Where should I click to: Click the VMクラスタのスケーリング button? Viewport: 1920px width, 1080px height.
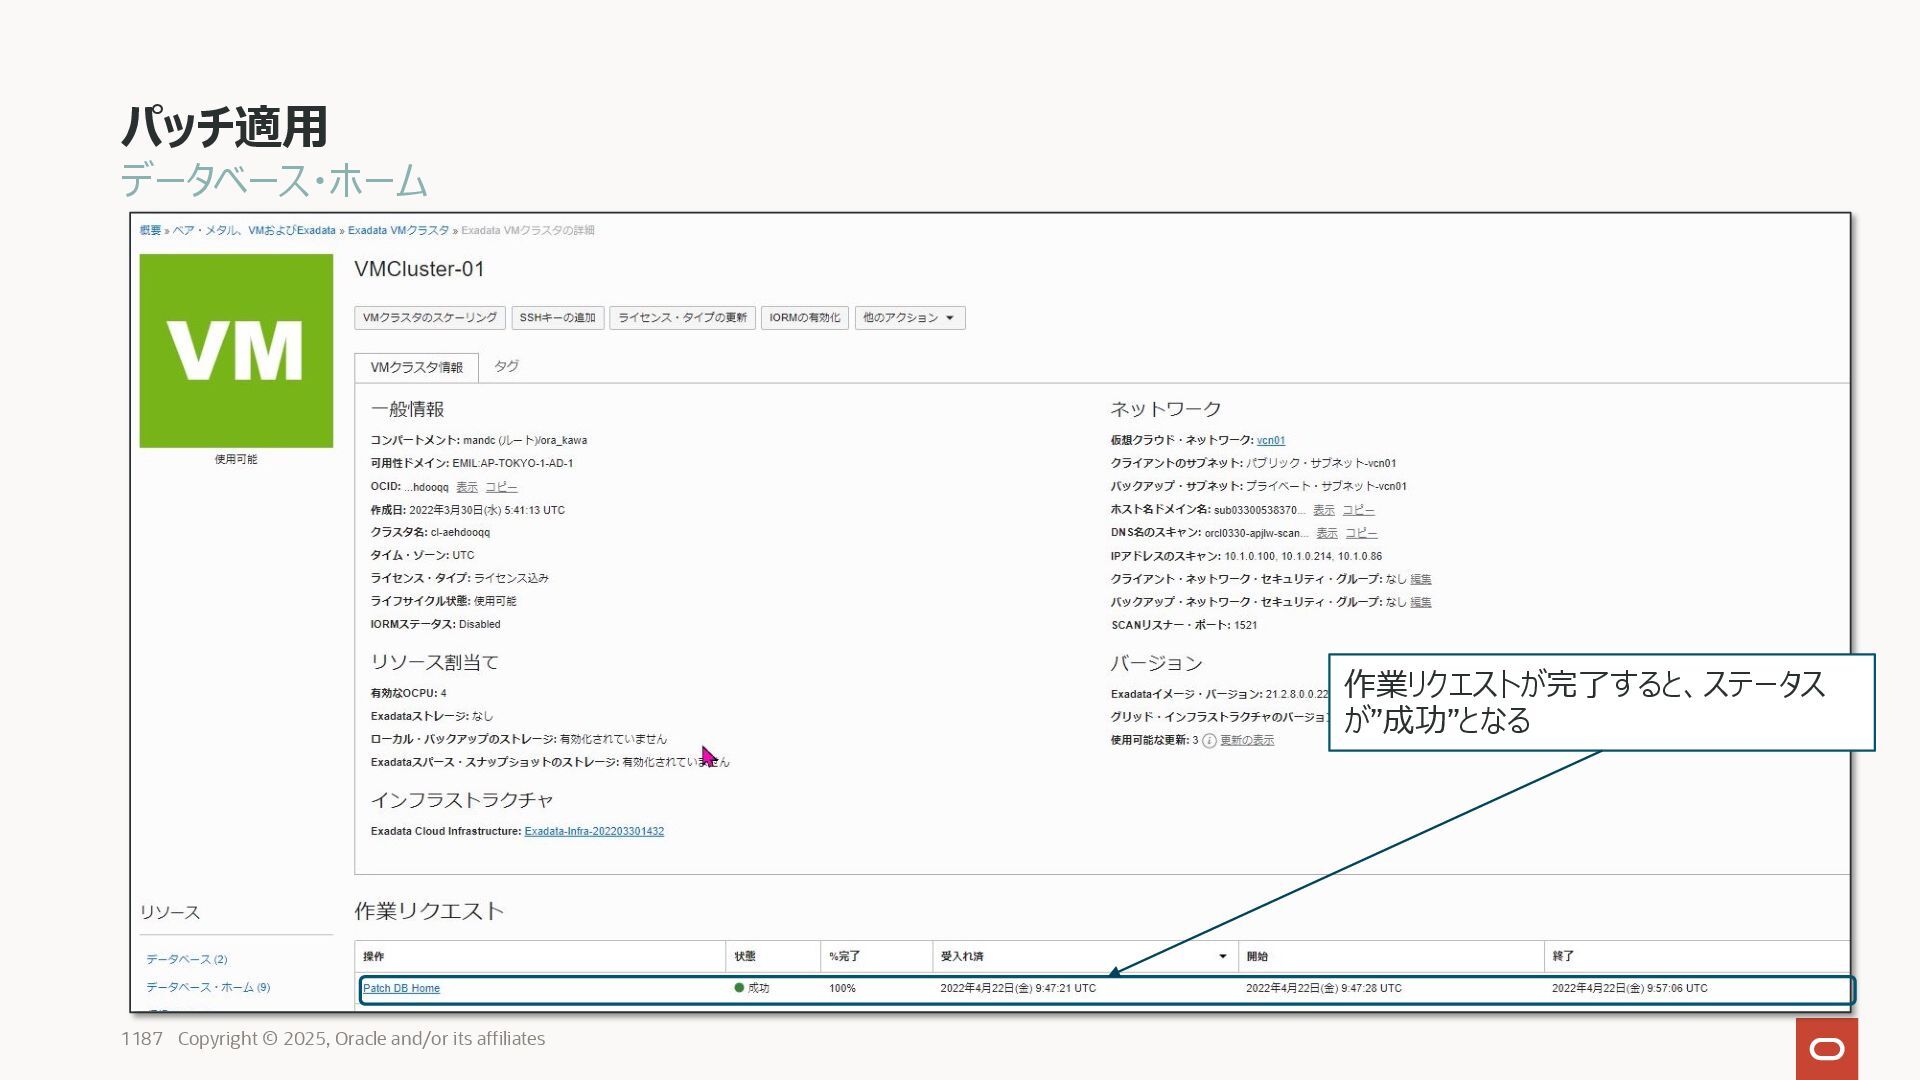point(429,318)
